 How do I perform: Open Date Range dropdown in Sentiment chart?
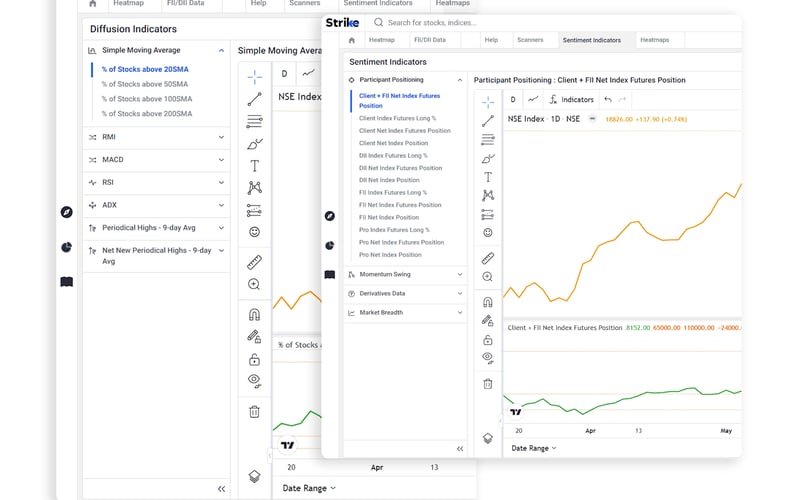pyautogui.click(x=534, y=448)
